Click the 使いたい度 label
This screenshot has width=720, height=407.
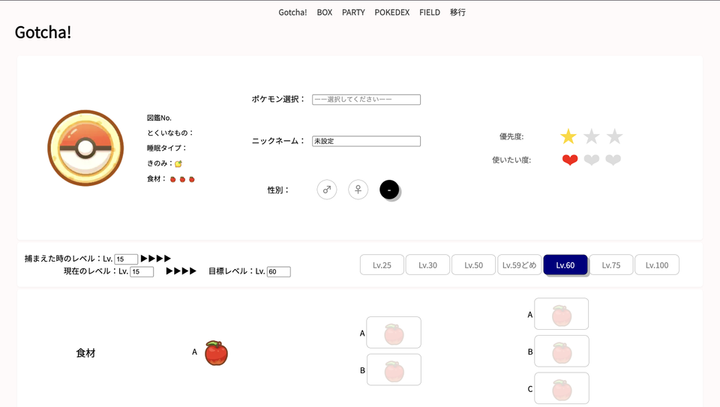[x=512, y=160]
